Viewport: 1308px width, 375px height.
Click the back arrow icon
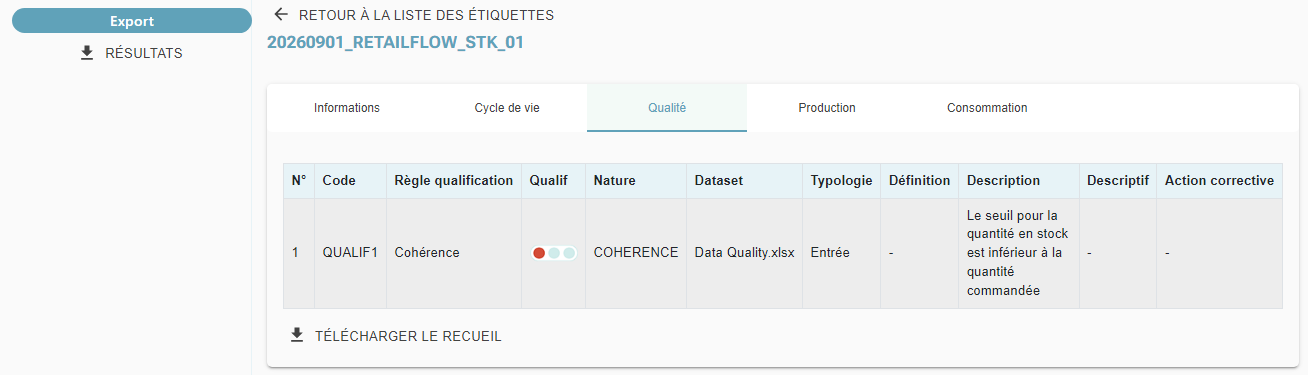point(281,15)
